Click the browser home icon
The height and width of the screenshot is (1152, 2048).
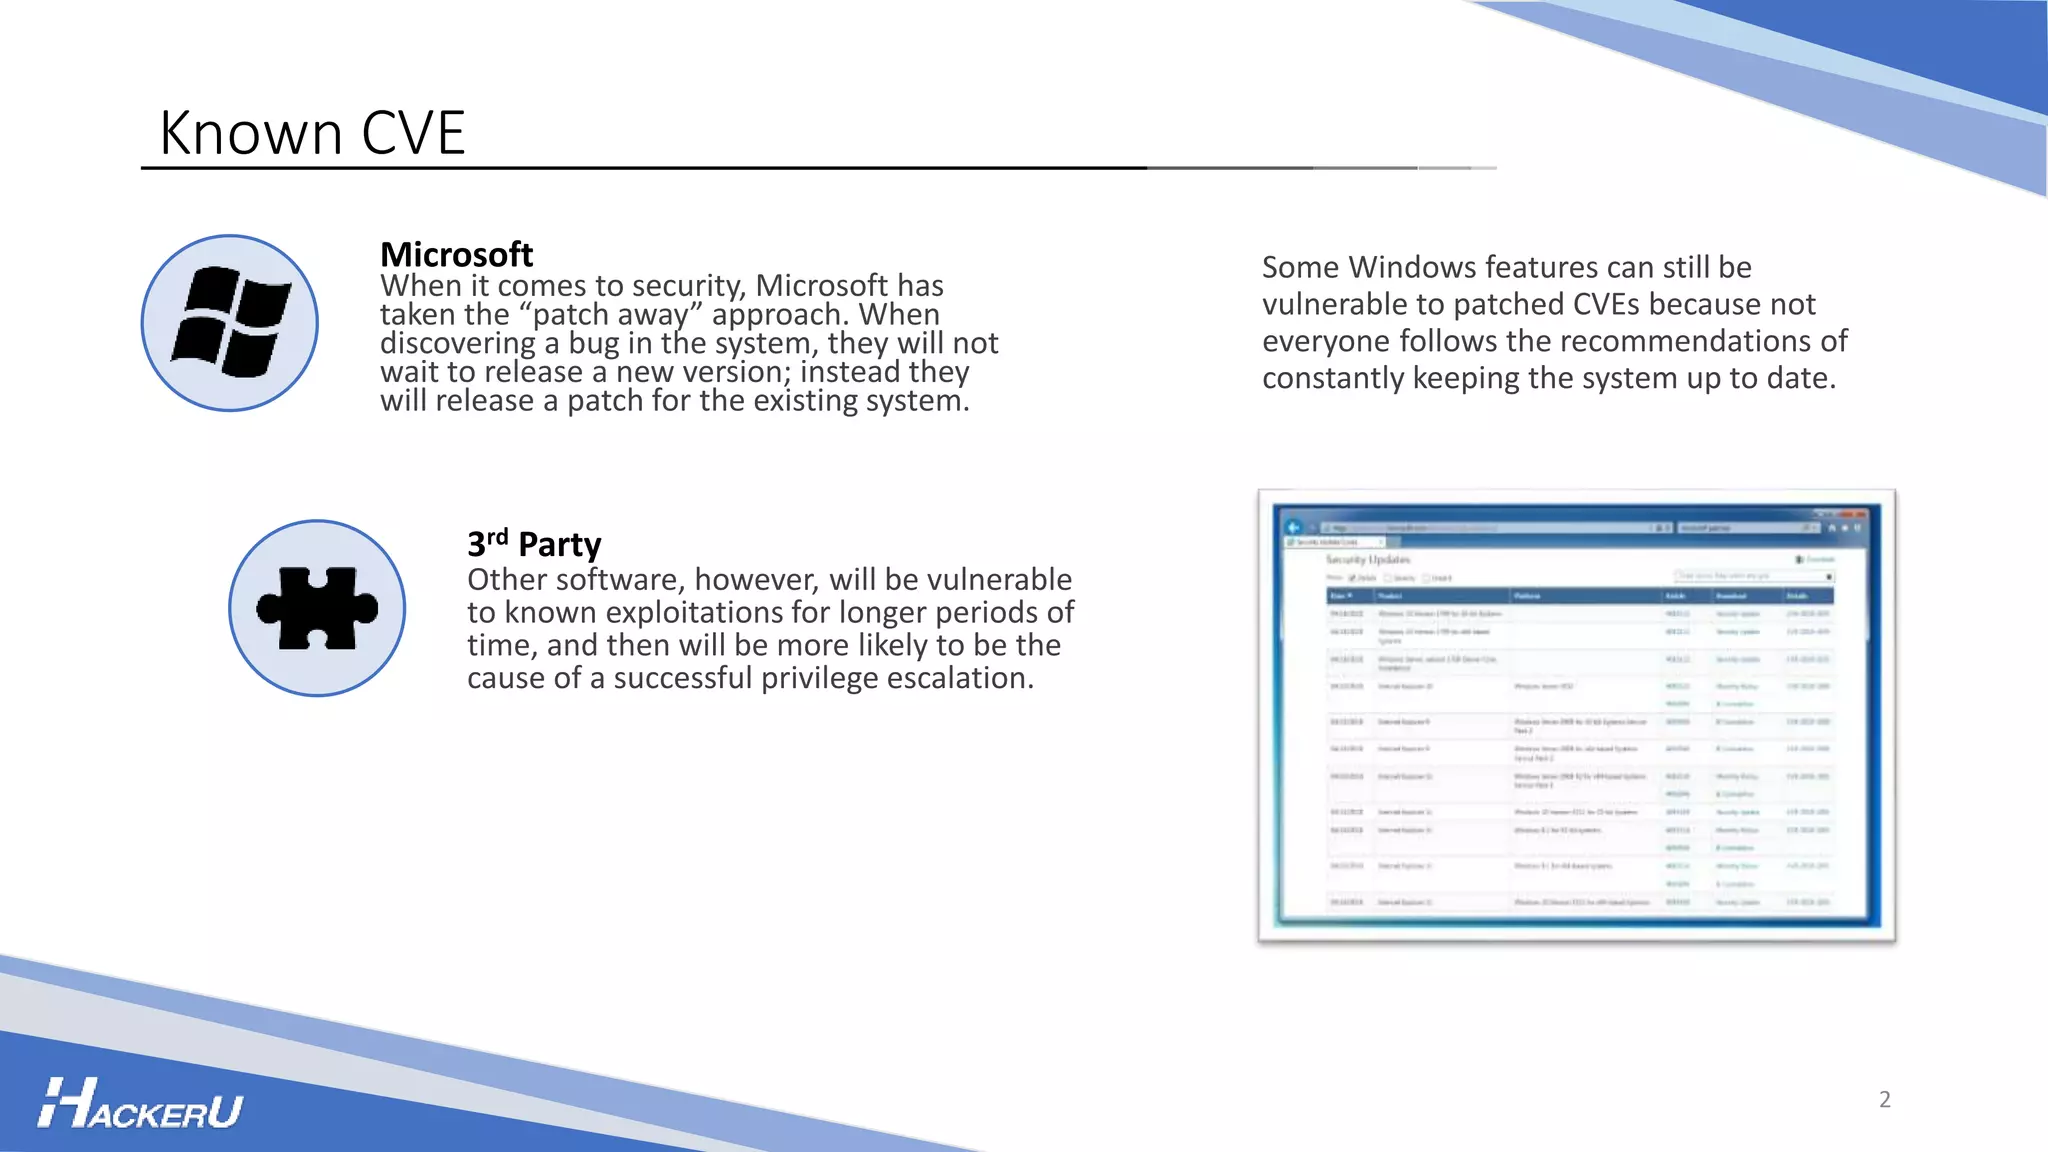pos(1832,528)
